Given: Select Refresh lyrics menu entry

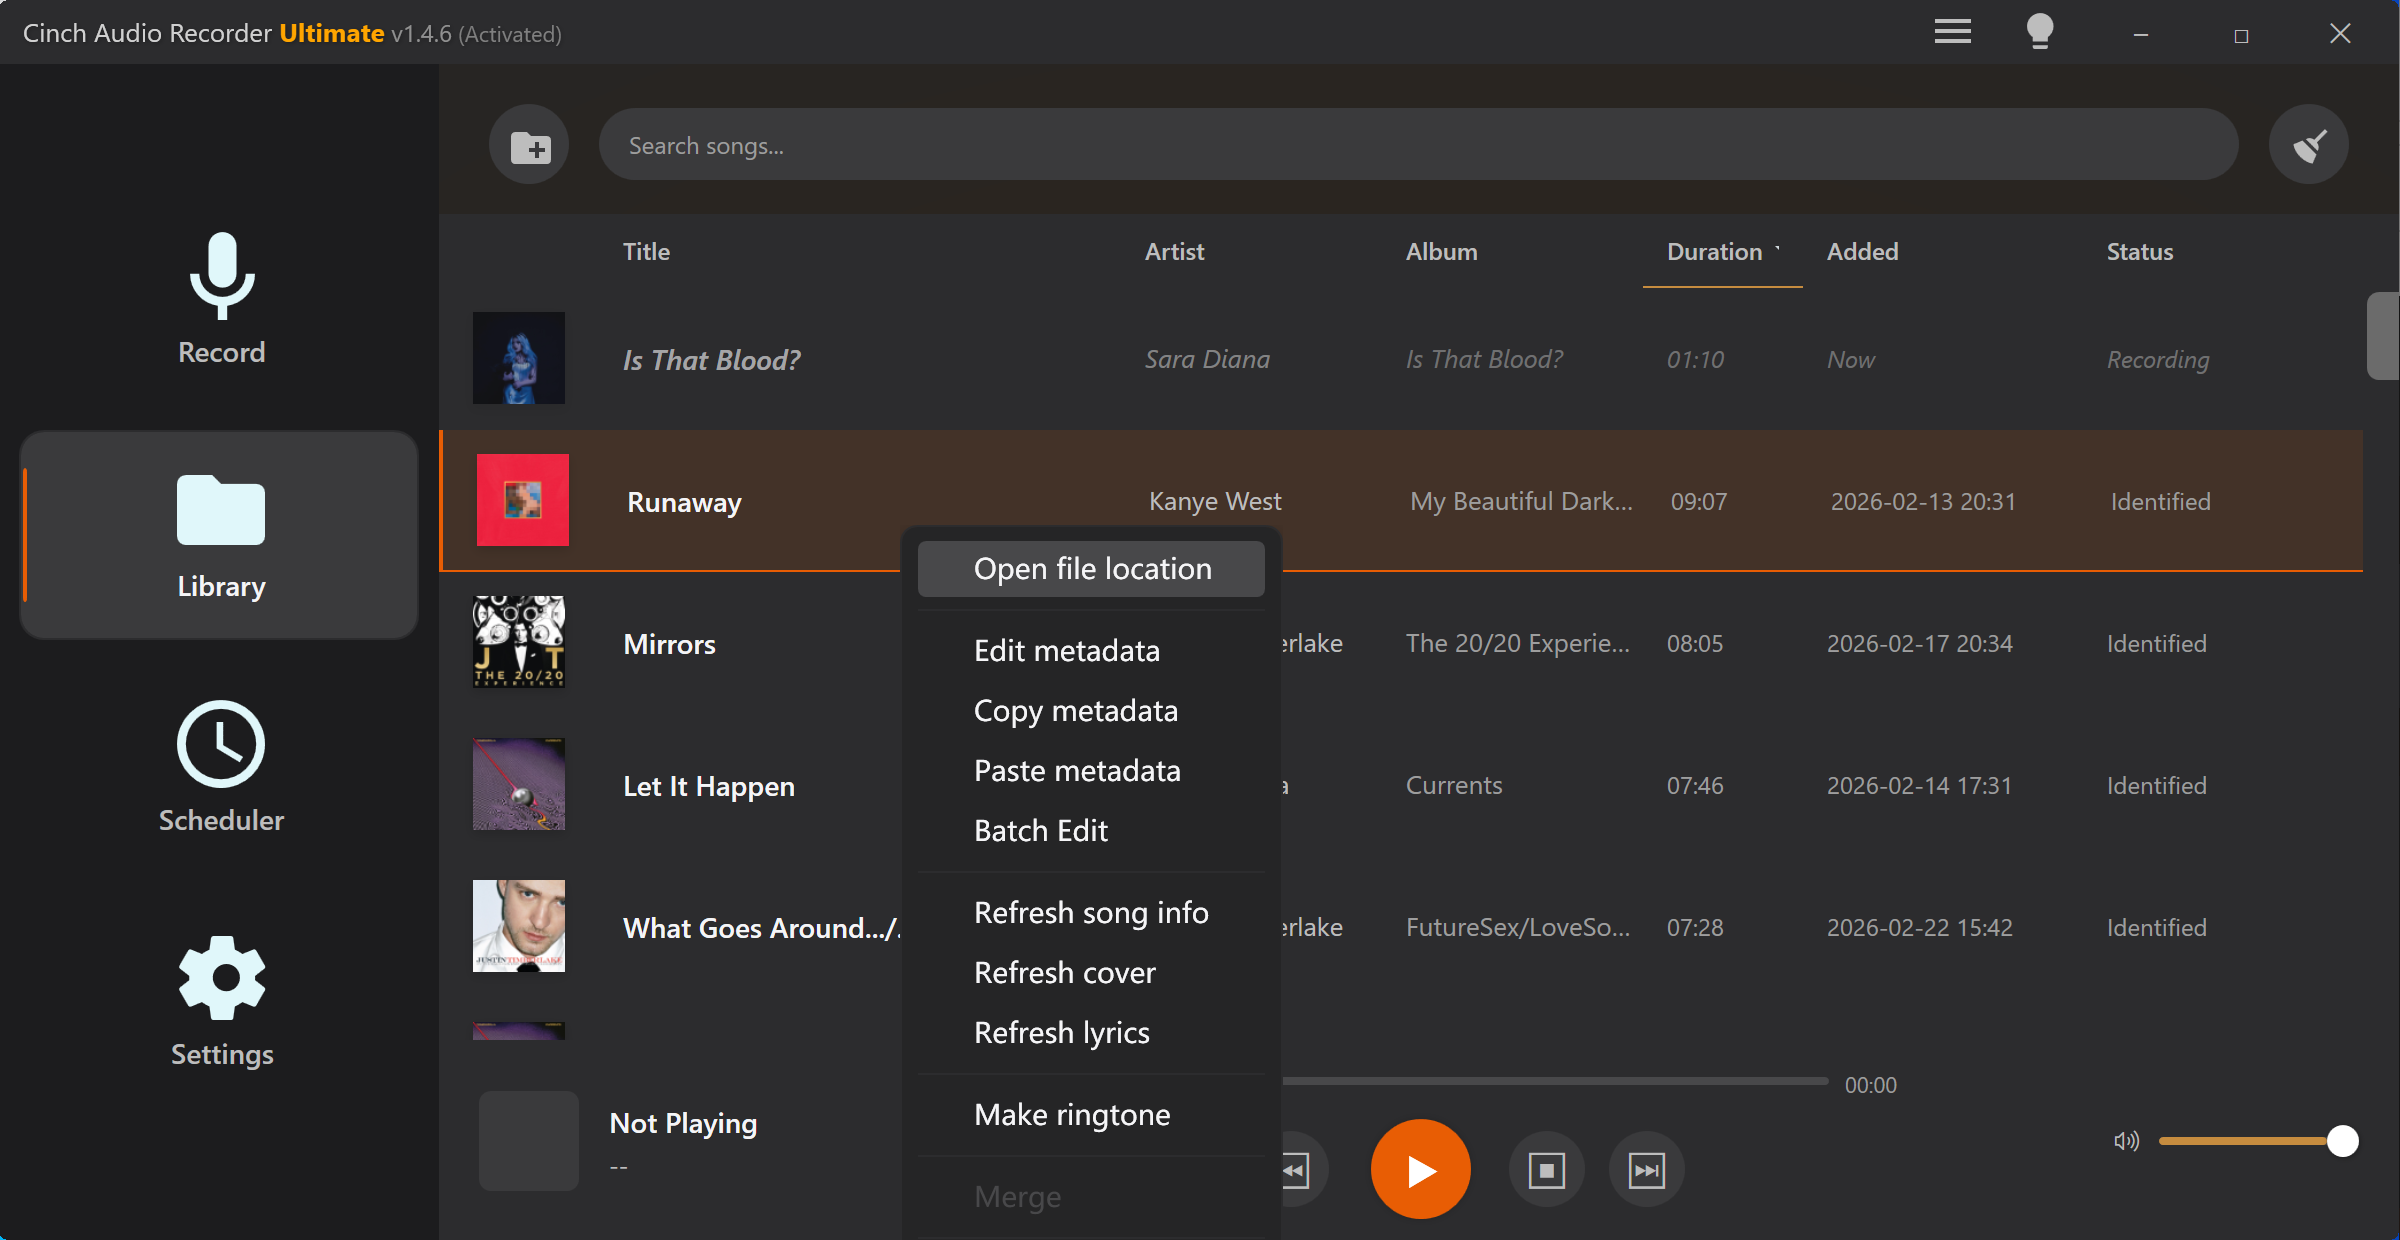Looking at the screenshot, I should pyautogui.click(x=1091, y=1033).
